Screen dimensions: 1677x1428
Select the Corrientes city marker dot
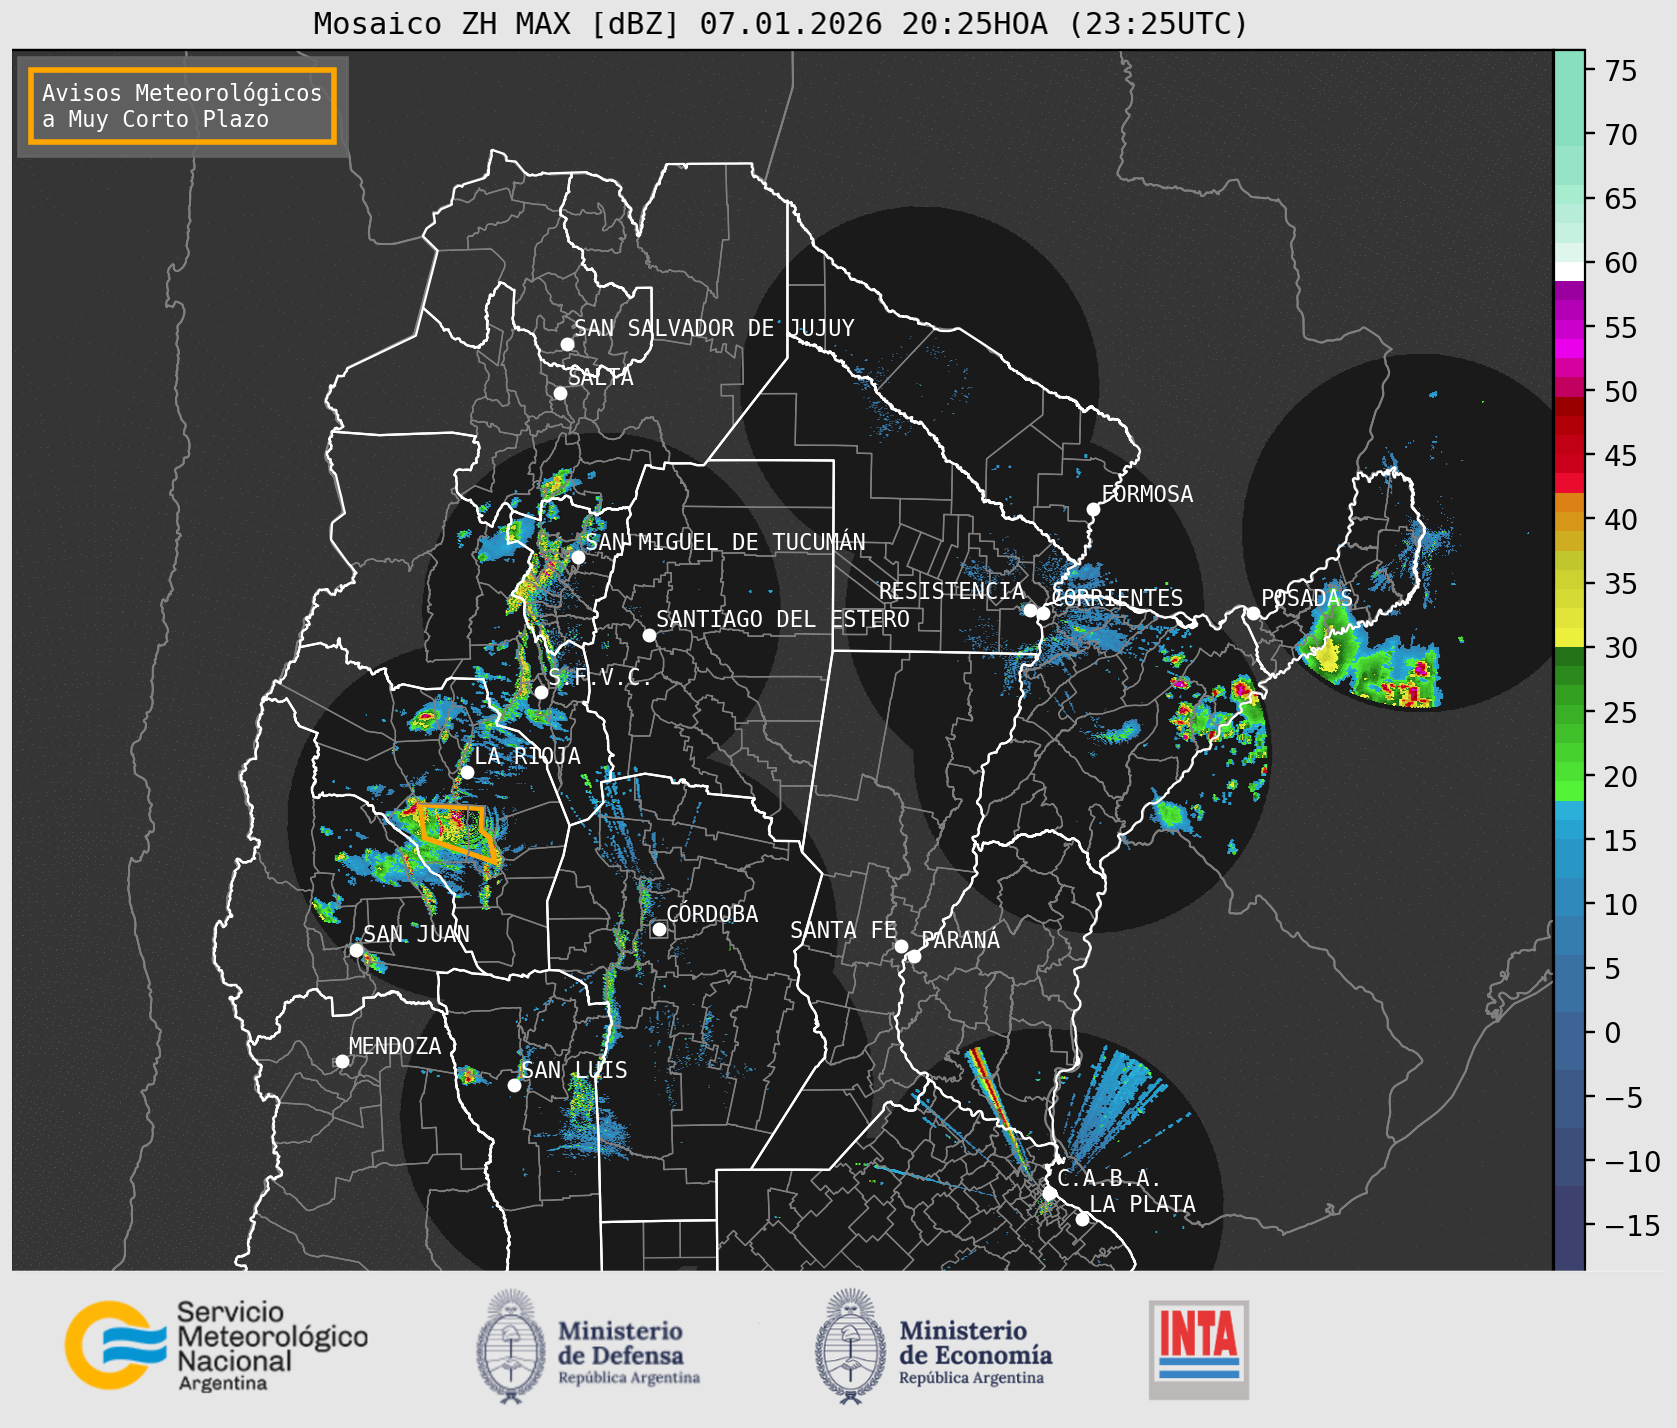tap(1043, 613)
